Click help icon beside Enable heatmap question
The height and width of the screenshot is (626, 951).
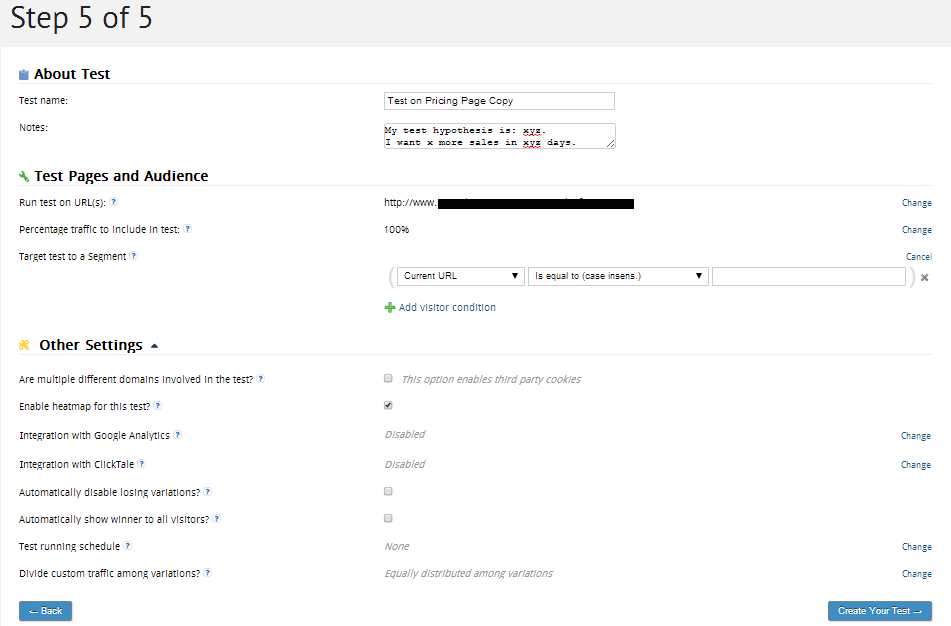[157, 406]
